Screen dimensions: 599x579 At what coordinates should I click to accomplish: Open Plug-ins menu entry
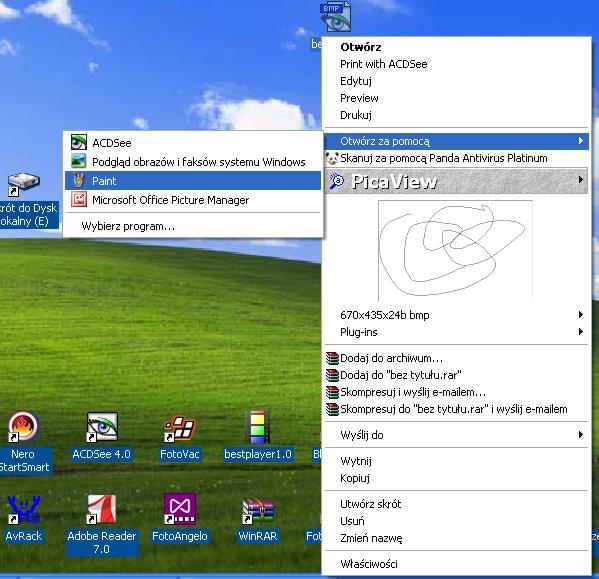pos(456,332)
